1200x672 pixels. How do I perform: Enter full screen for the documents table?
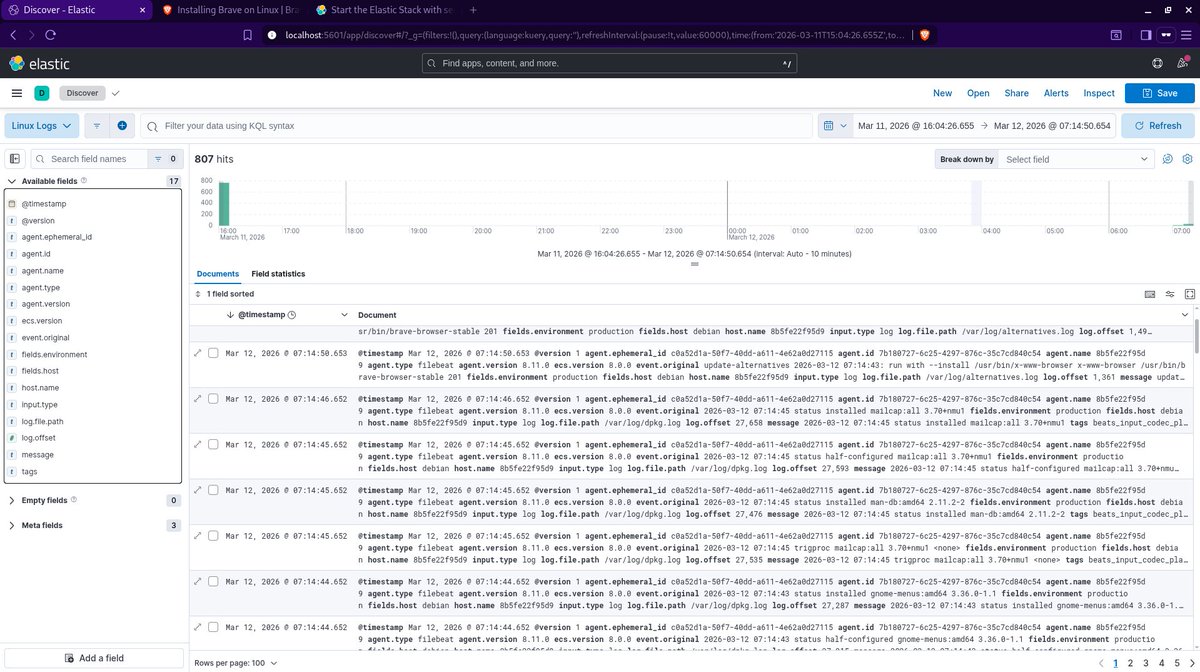point(1189,294)
